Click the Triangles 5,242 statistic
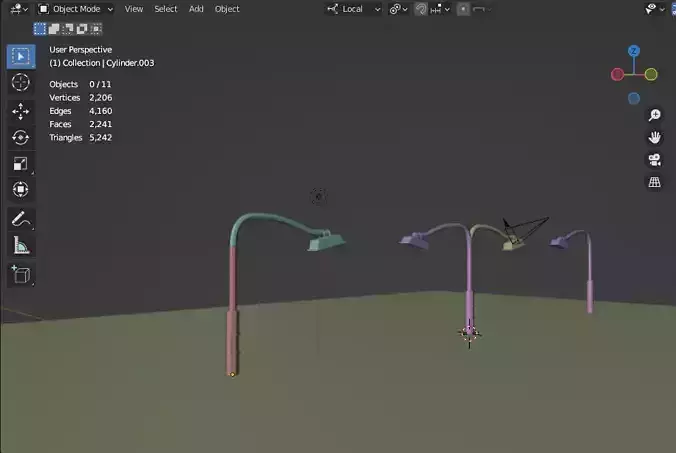 [81, 137]
